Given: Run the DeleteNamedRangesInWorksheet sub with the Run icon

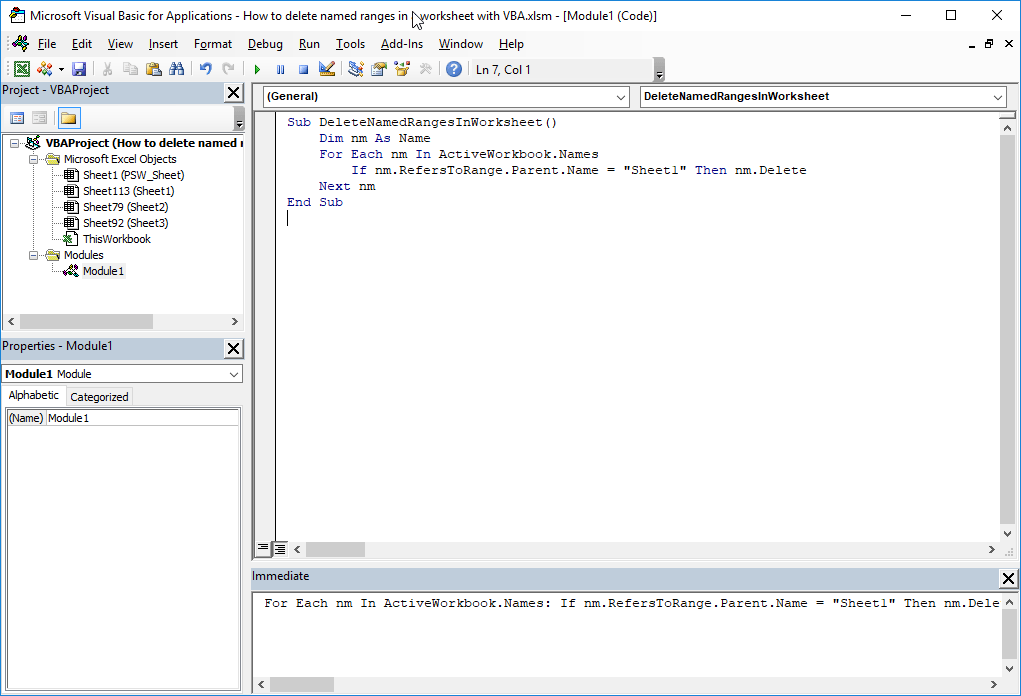Looking at the screenshot, I should (257, 68).
